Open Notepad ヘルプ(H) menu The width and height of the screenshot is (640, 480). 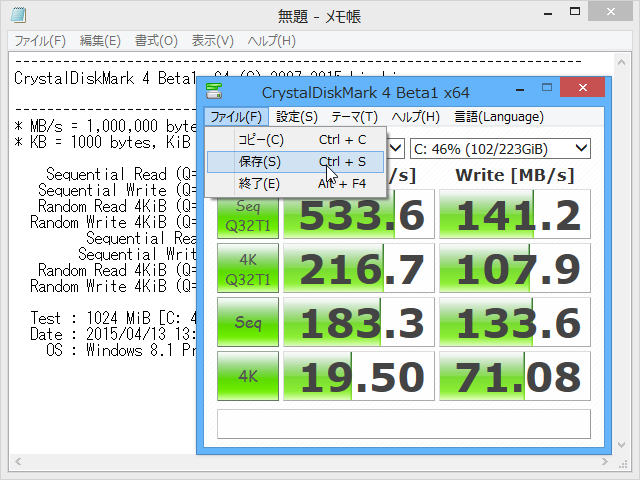click(x=271, y=41)
